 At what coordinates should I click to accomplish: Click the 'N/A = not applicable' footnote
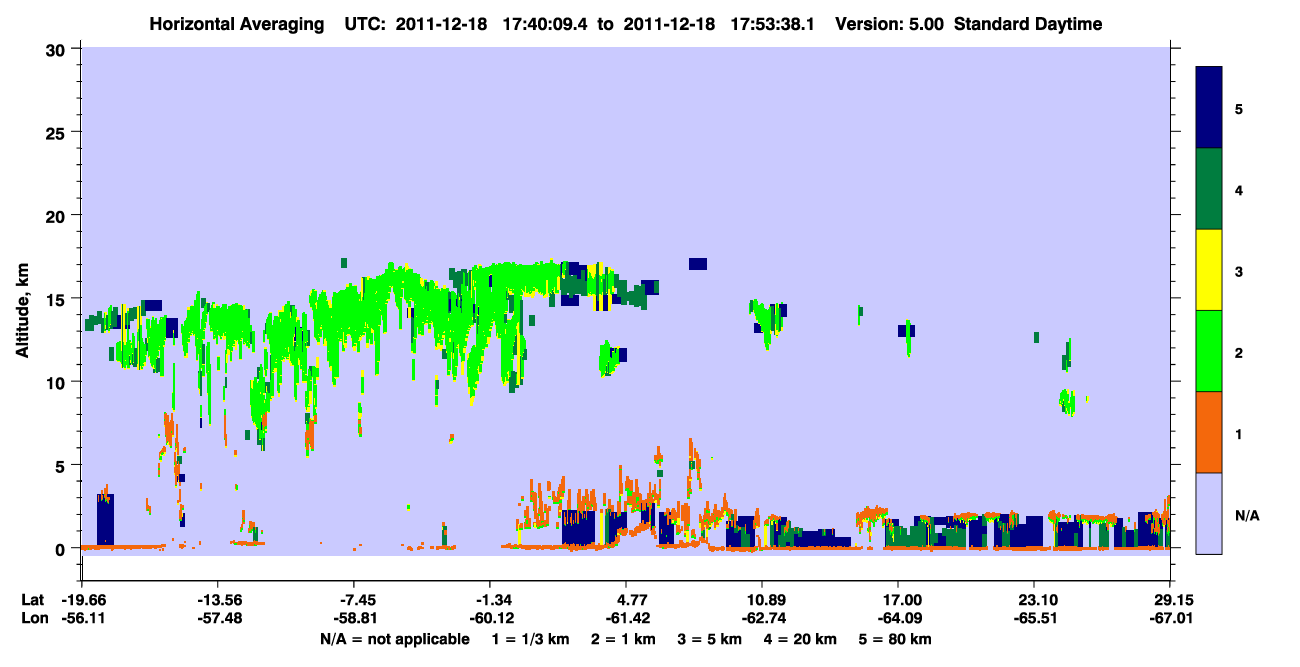395,639
